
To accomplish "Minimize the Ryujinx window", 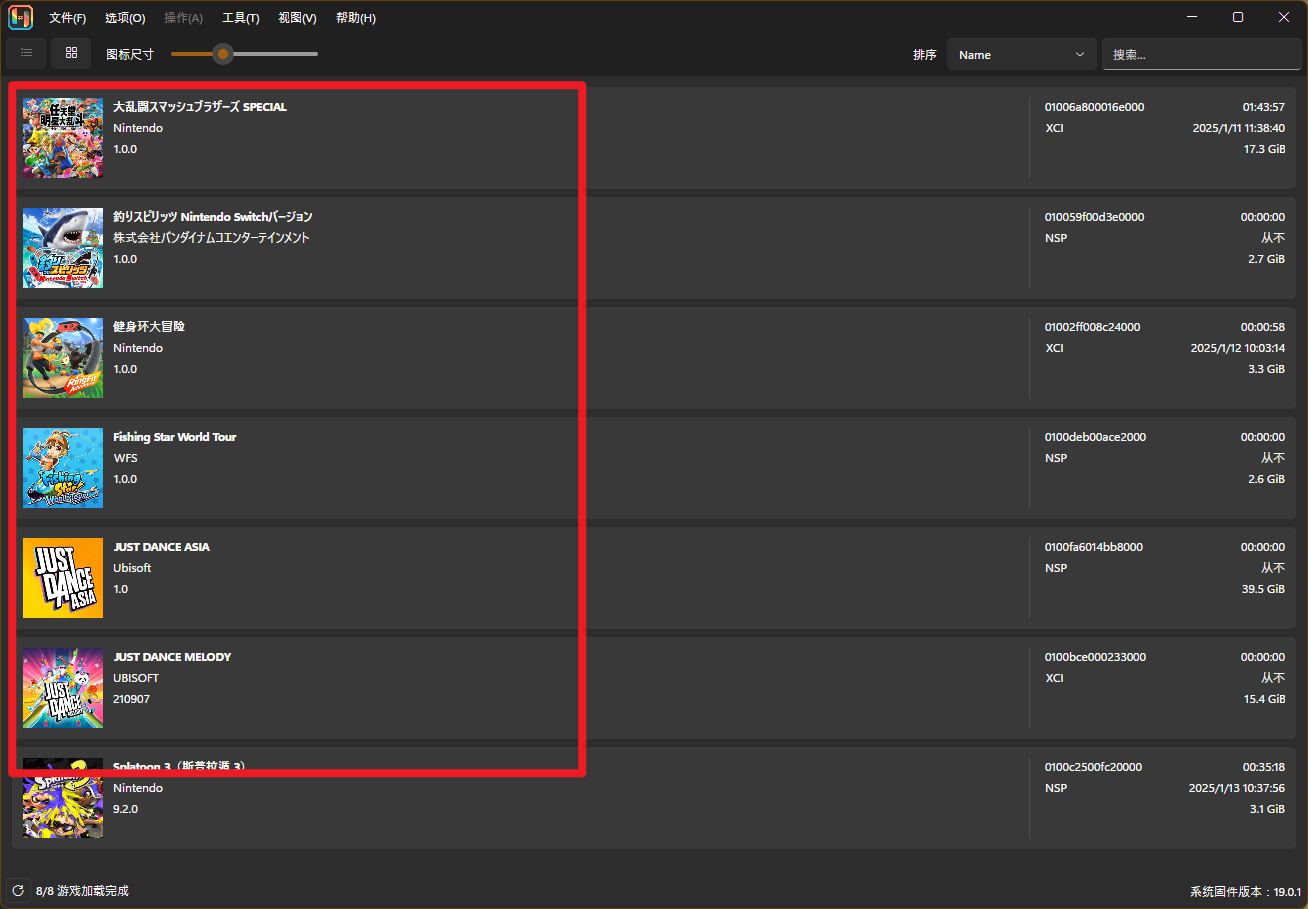I will point(1191,17).
